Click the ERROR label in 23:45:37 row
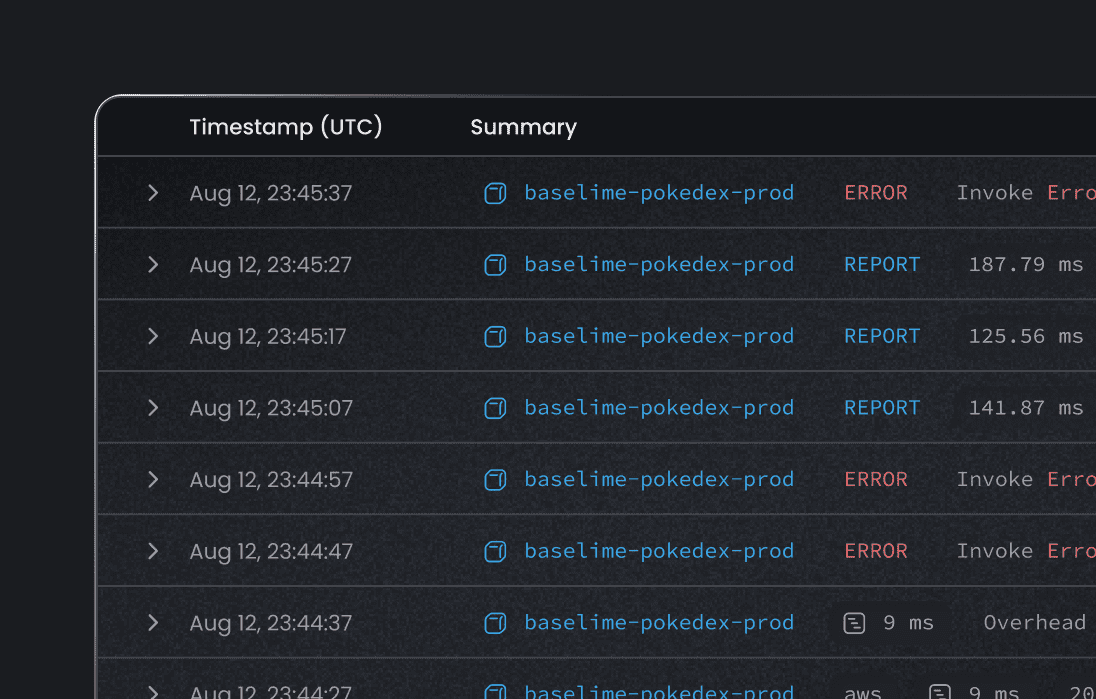The image size is (1096, 699). [876, 193]
